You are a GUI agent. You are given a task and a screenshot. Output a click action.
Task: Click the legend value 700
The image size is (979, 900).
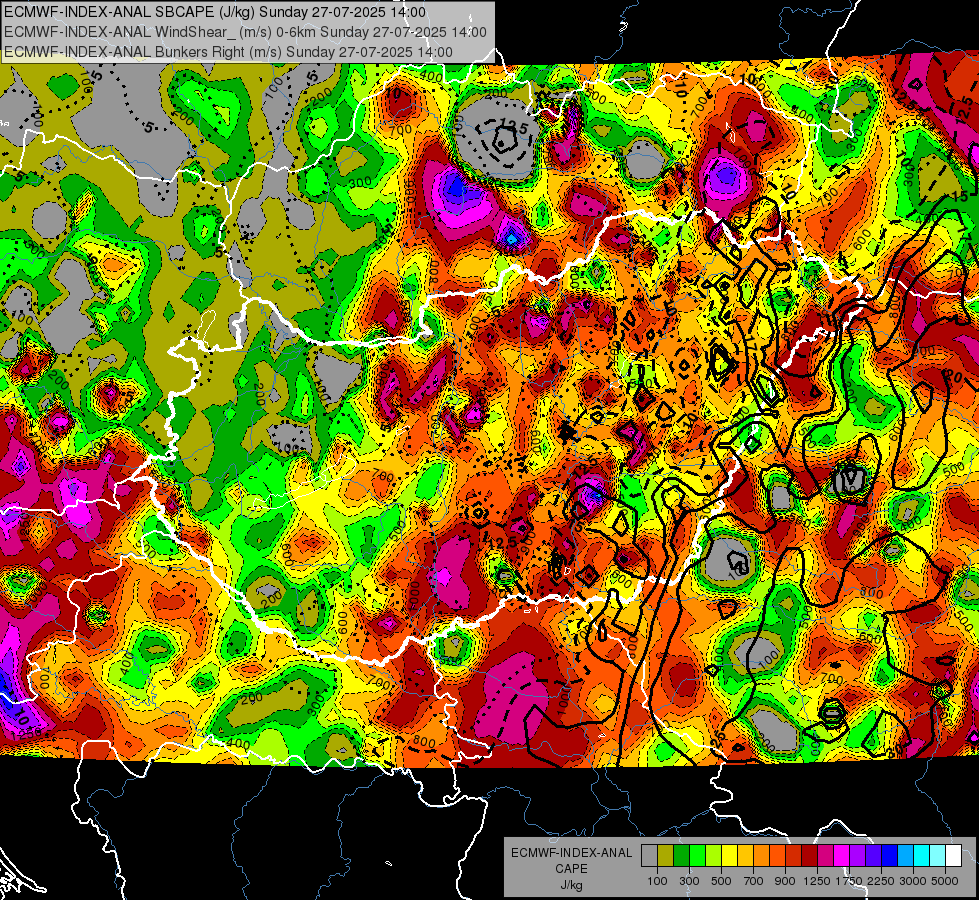click(754, 881)
